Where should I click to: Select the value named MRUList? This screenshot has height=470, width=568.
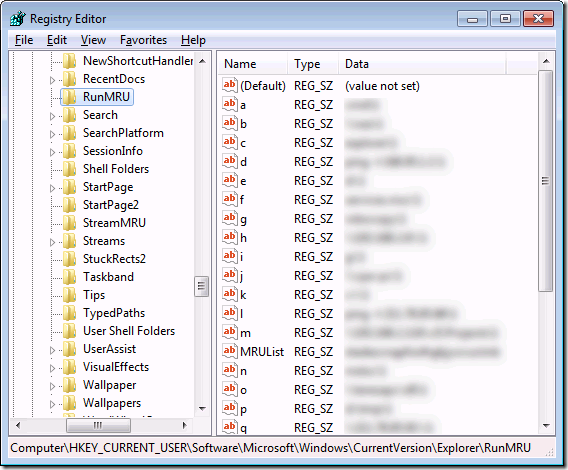click(262, 352)
